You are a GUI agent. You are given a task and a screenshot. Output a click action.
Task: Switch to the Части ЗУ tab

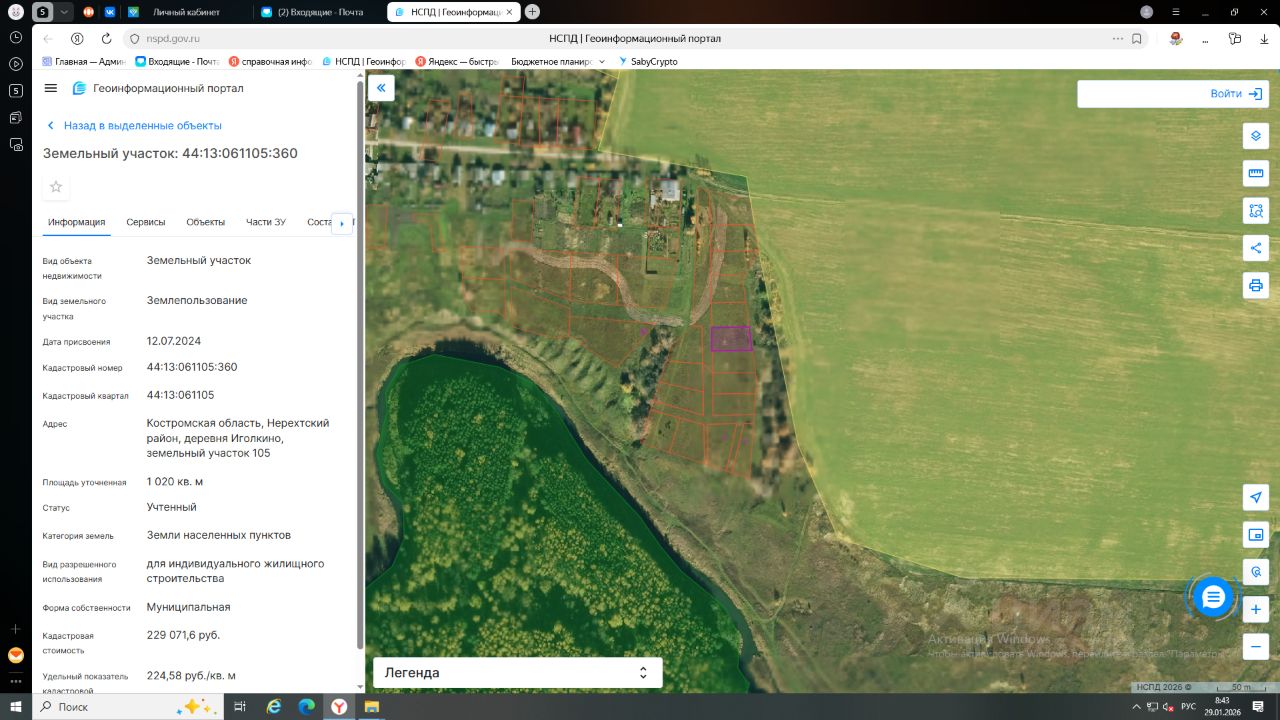[266, 222]
